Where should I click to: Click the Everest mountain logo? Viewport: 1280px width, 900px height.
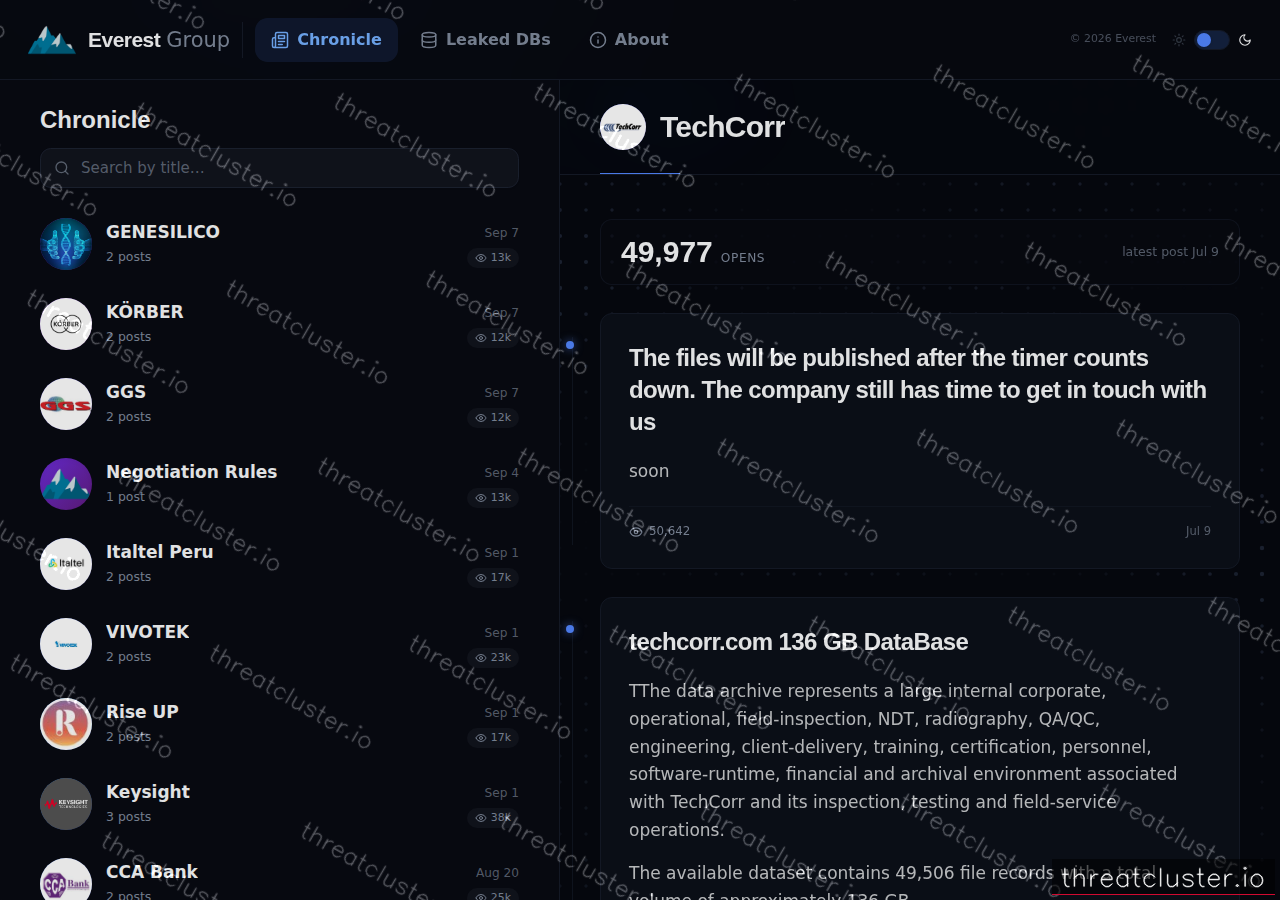pos(51,40)
